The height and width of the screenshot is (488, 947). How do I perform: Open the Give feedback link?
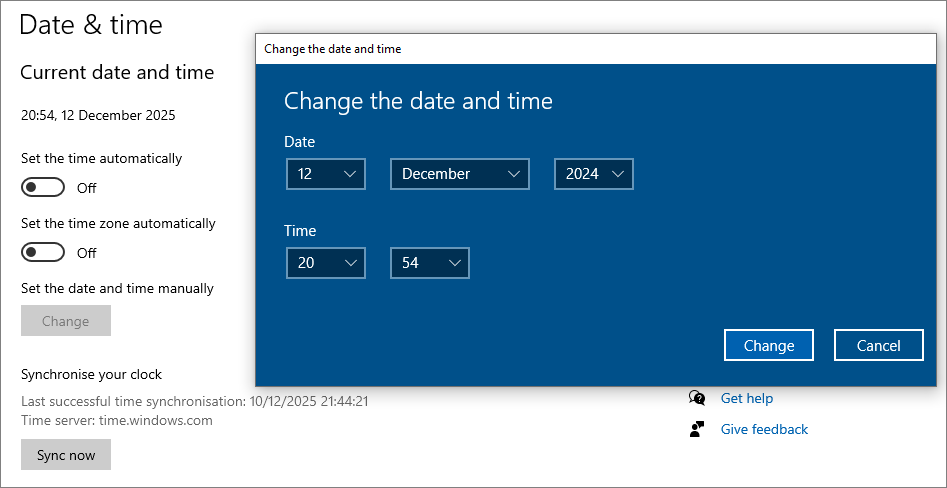tap(764, 429)
